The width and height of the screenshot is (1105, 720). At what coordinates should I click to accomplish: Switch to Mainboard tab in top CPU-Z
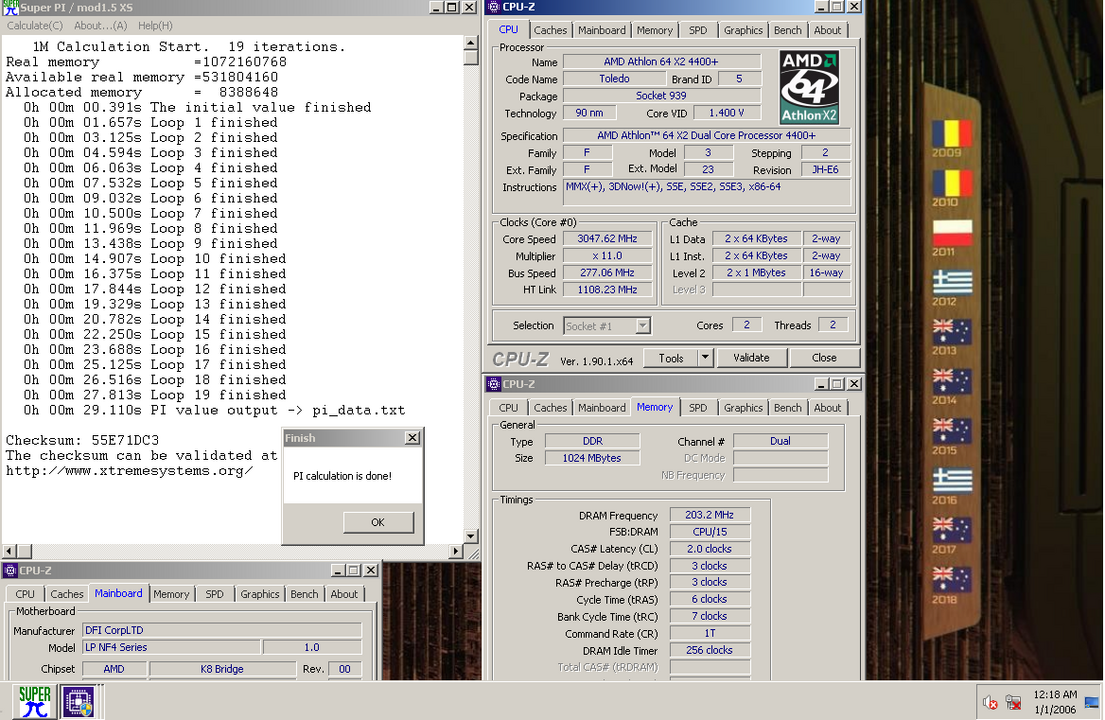(x=602, y=30)
